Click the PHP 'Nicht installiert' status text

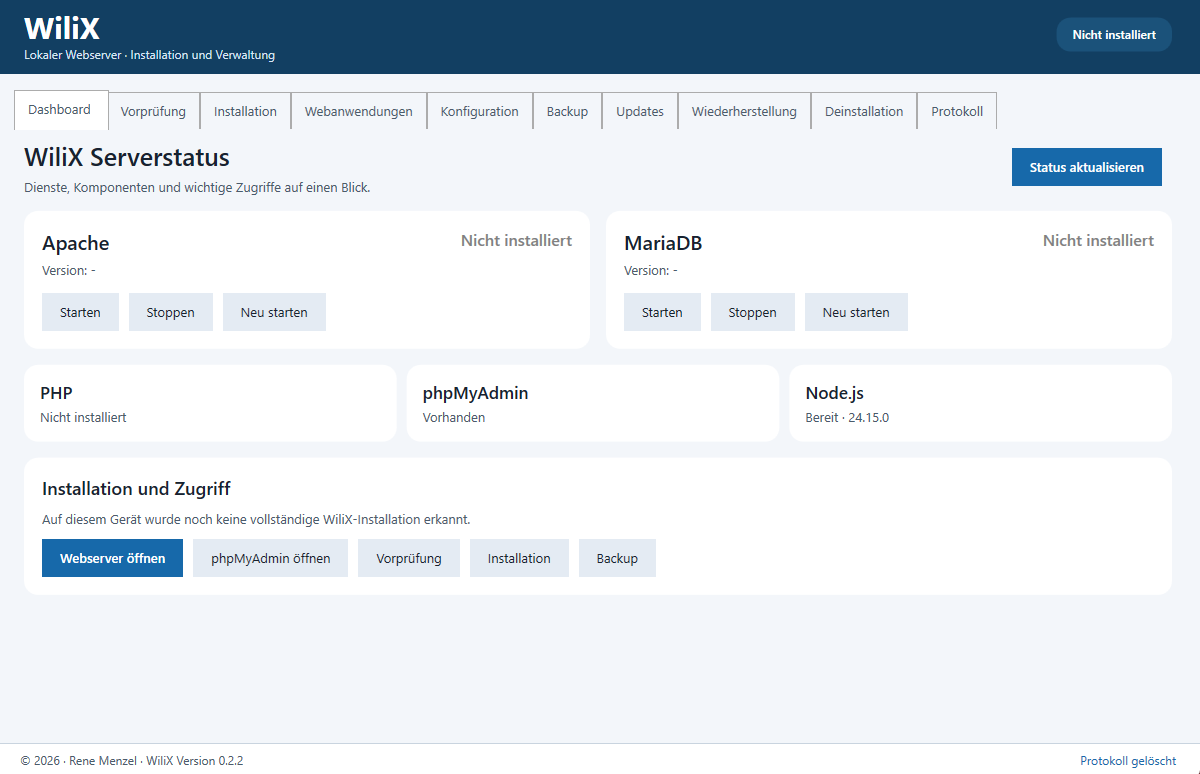tap(83, 418)
